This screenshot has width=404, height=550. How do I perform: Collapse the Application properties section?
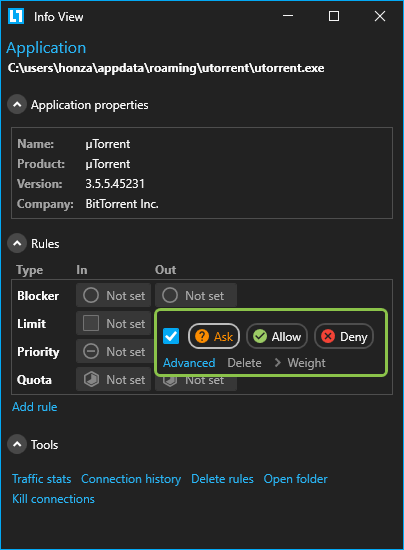click(x=17, y=105)
